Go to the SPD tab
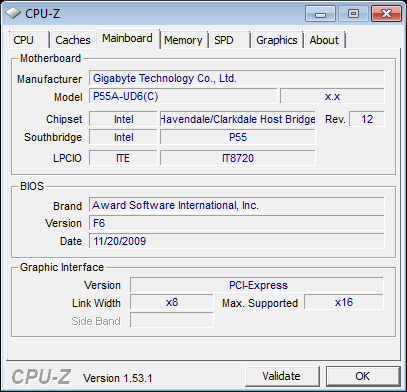This screenshot has width=407, height=392. 229,40
